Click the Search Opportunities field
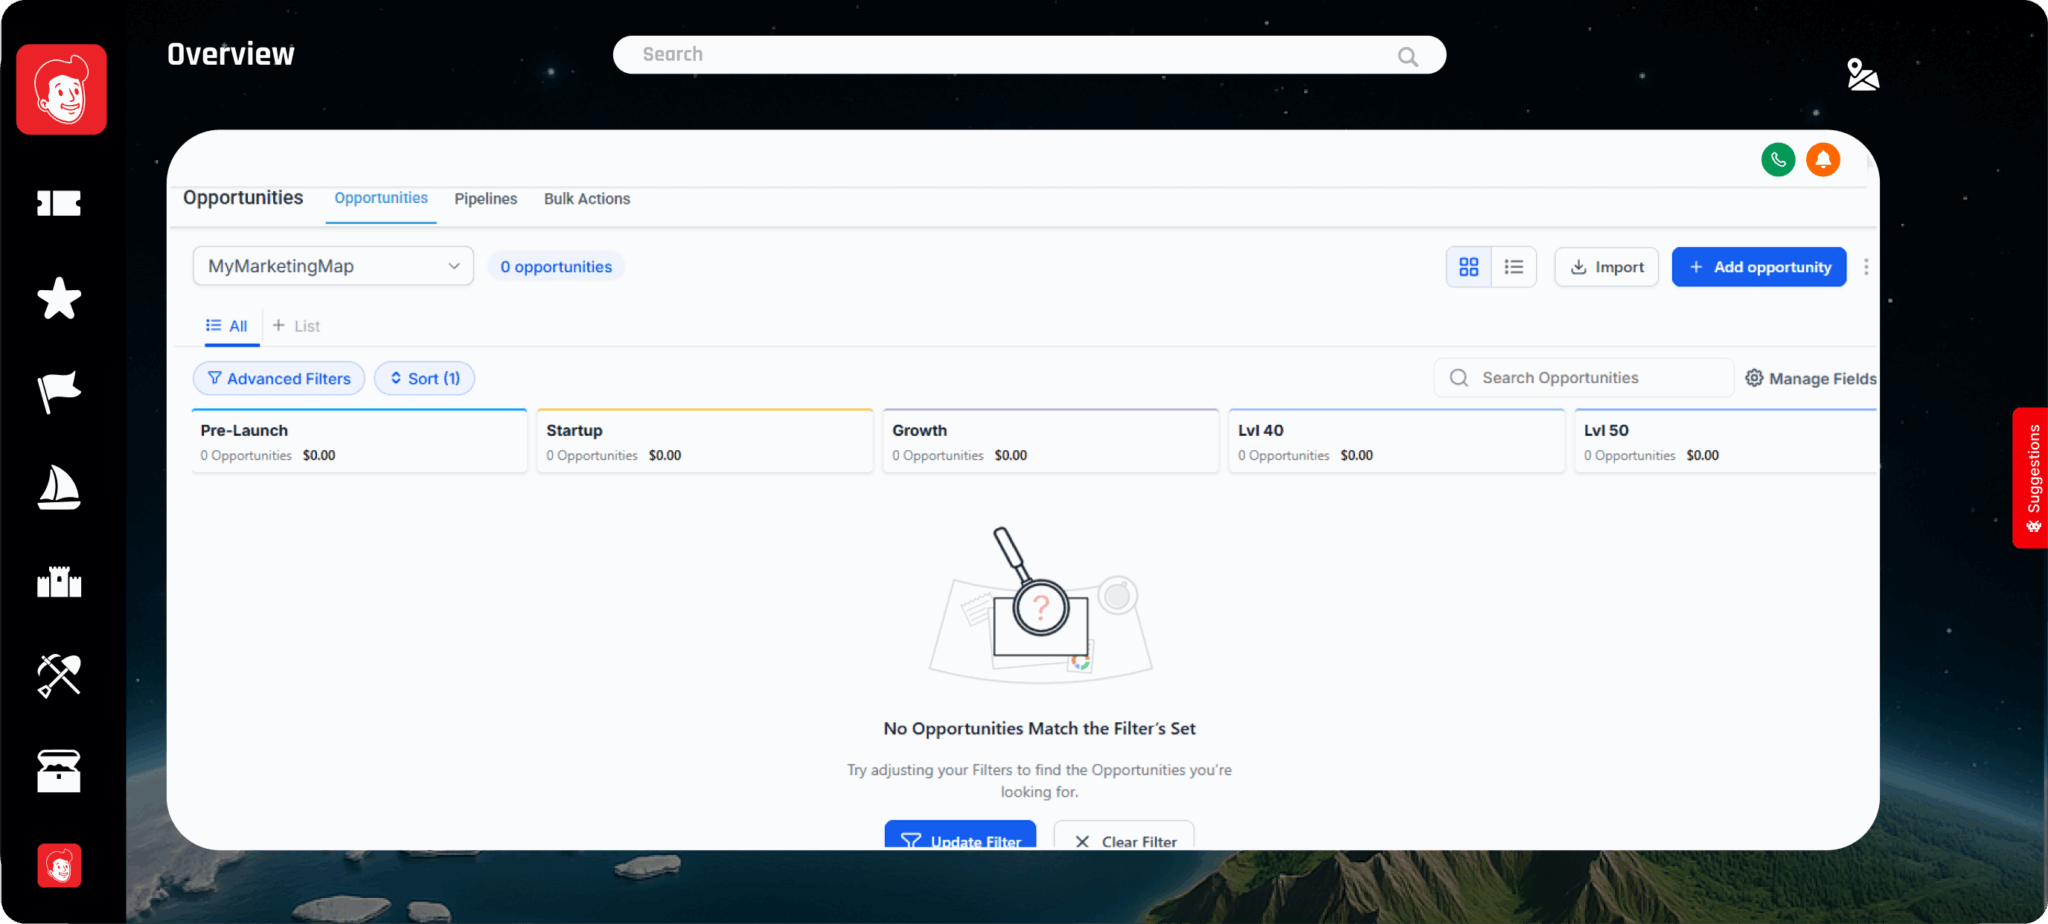This screenshot has height=924, width=2048. [1590, 378]
